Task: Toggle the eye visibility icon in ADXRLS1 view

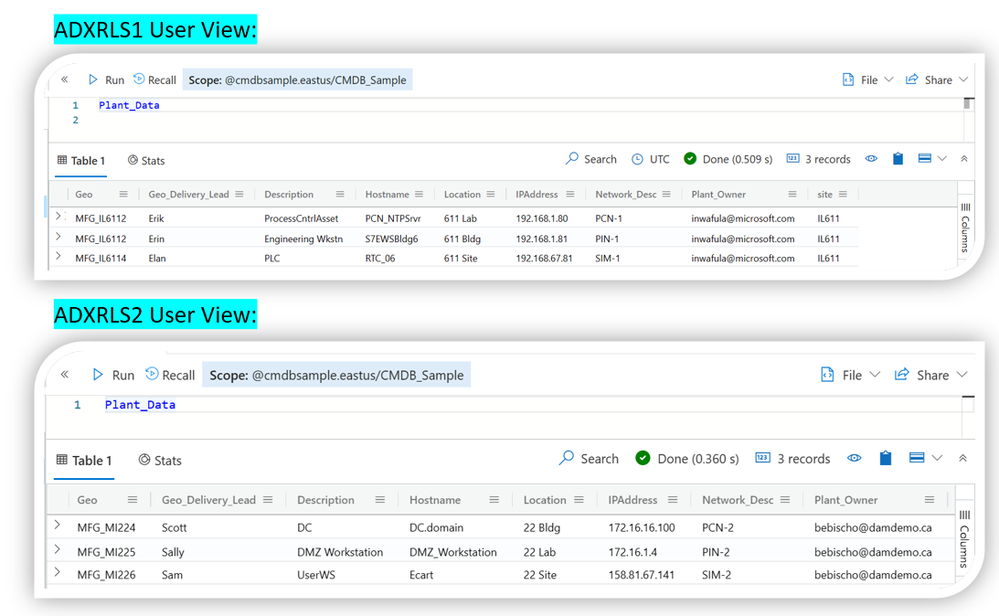Action: coord(871,159)
